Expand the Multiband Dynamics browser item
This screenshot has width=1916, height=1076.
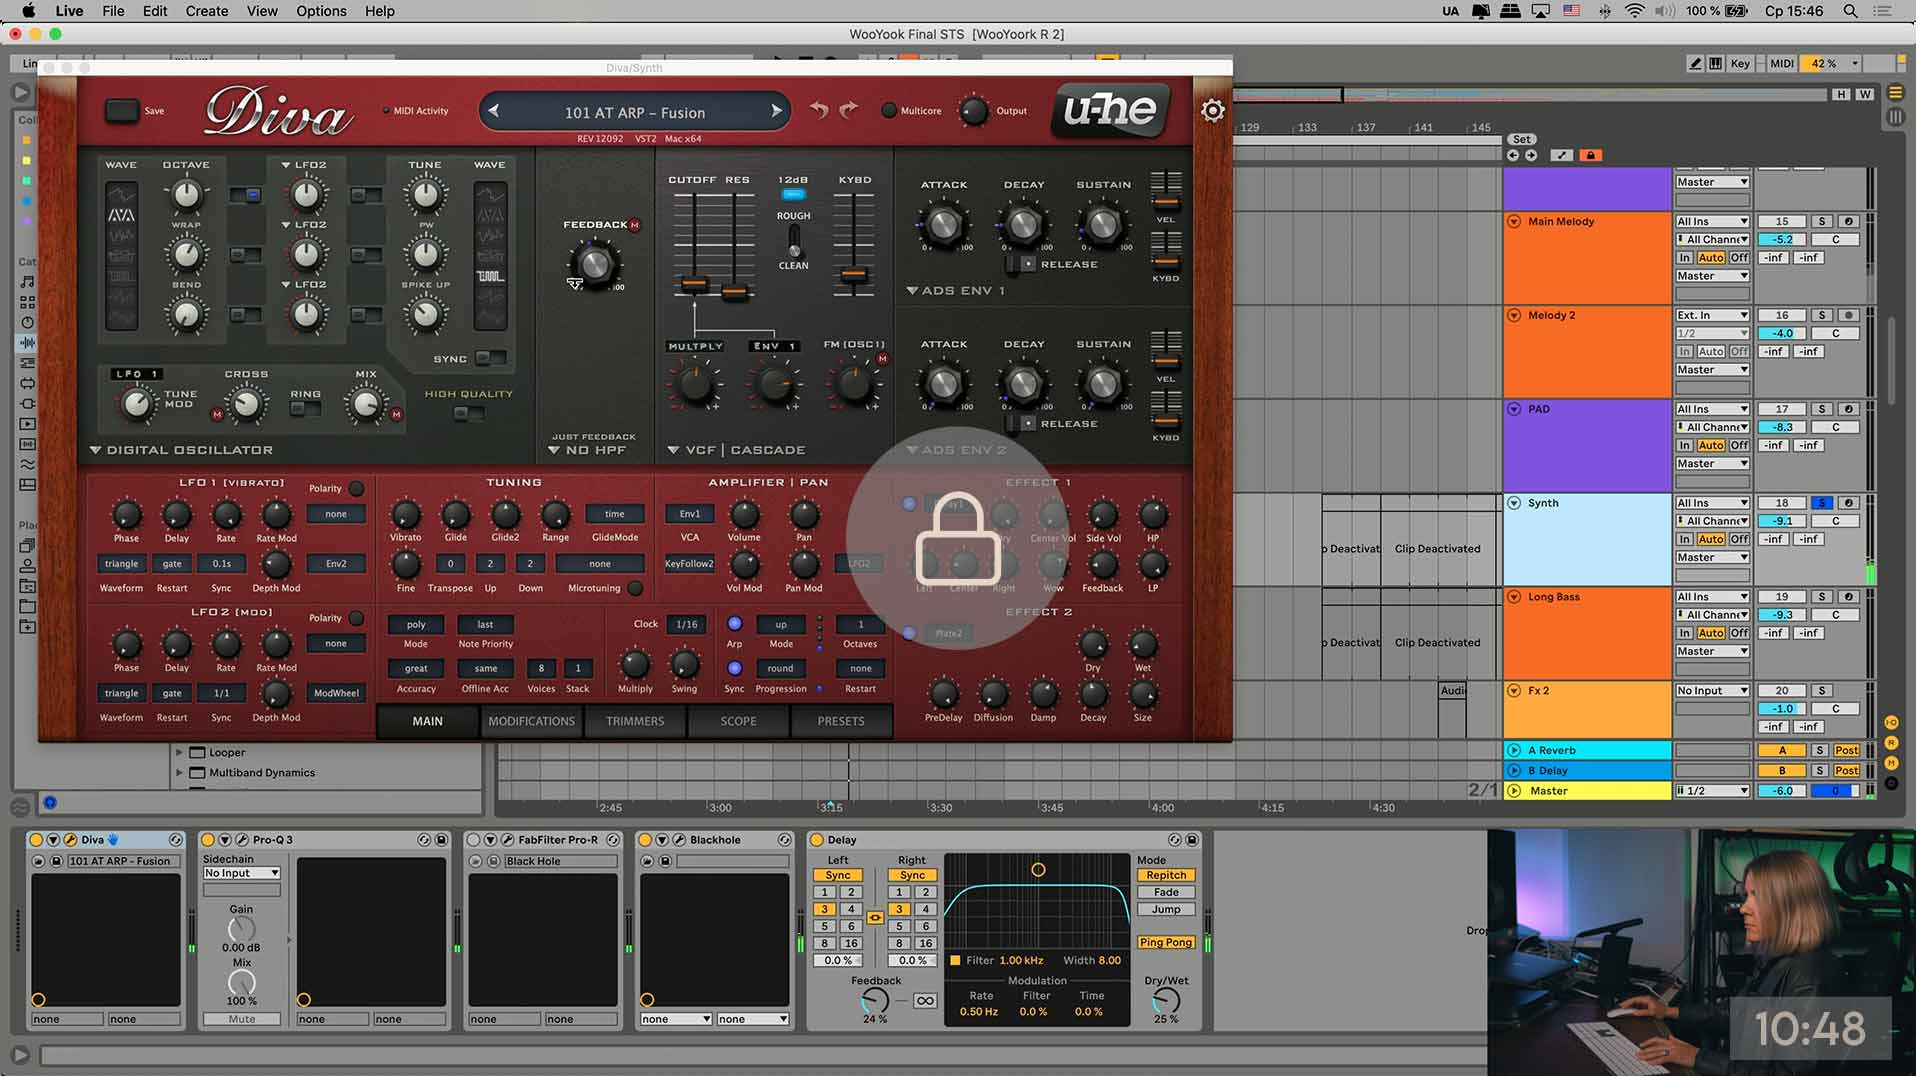(x=179, y=772)
